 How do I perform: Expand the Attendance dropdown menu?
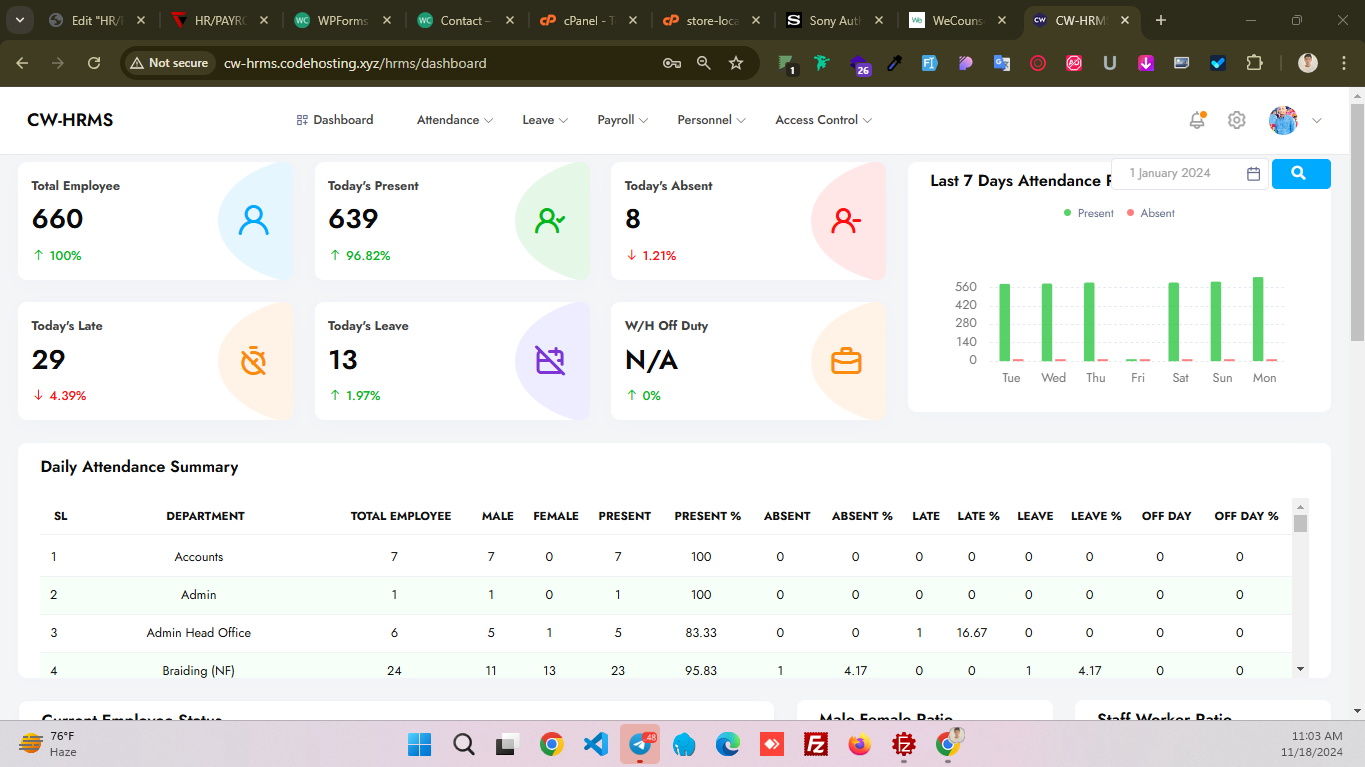[455, 120]
